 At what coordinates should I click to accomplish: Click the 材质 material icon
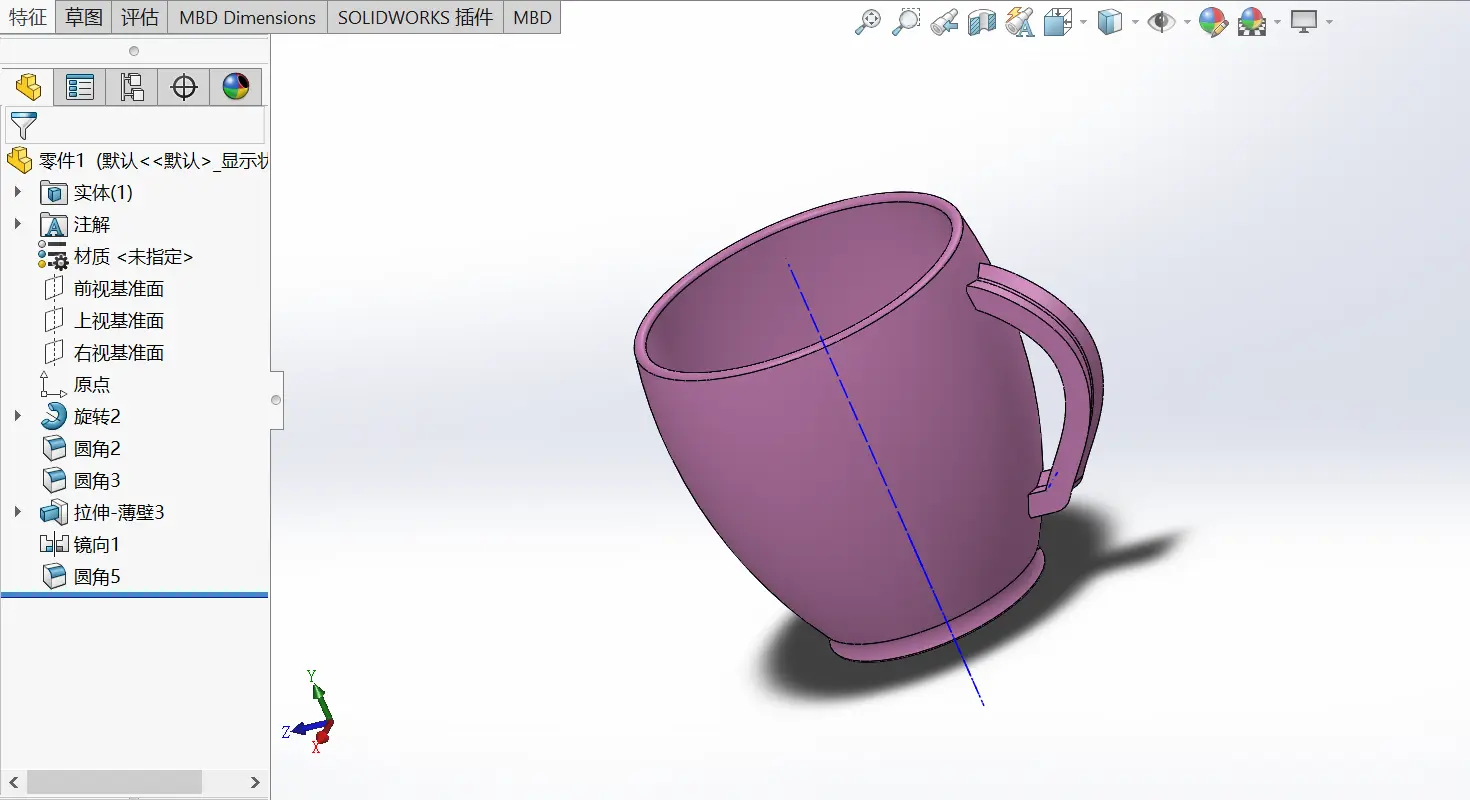53,256
